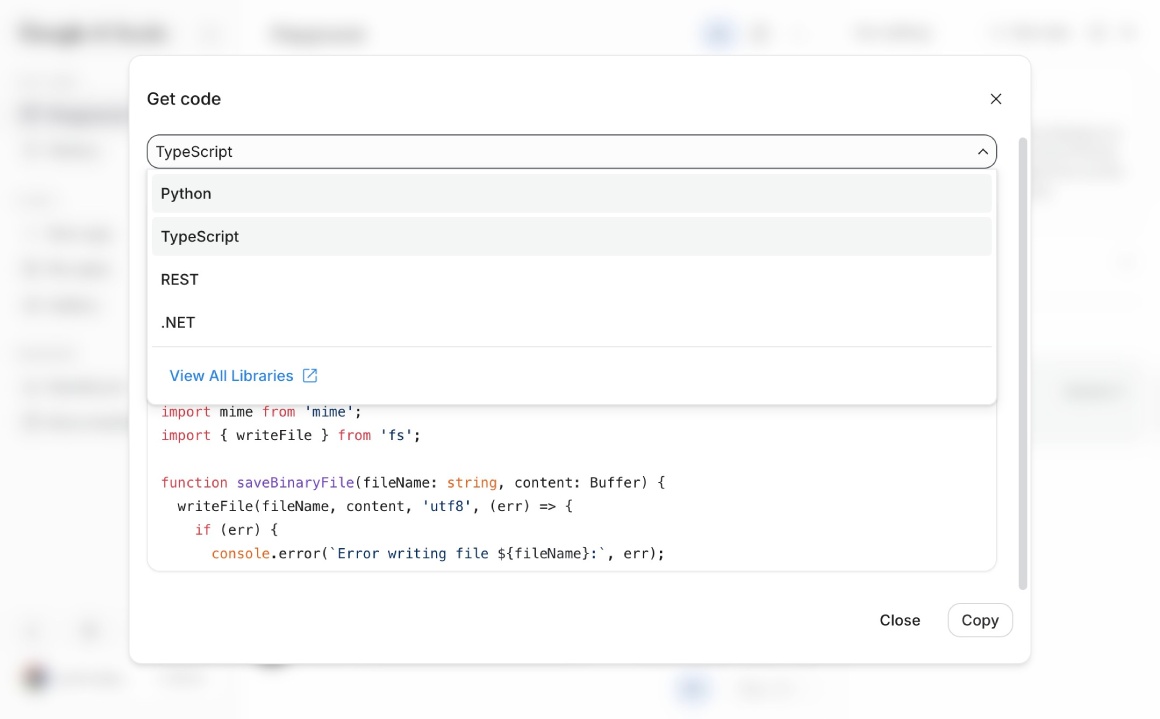Click the Get code dialog title
1160x719 pixels.
click(x=183, y=99)
